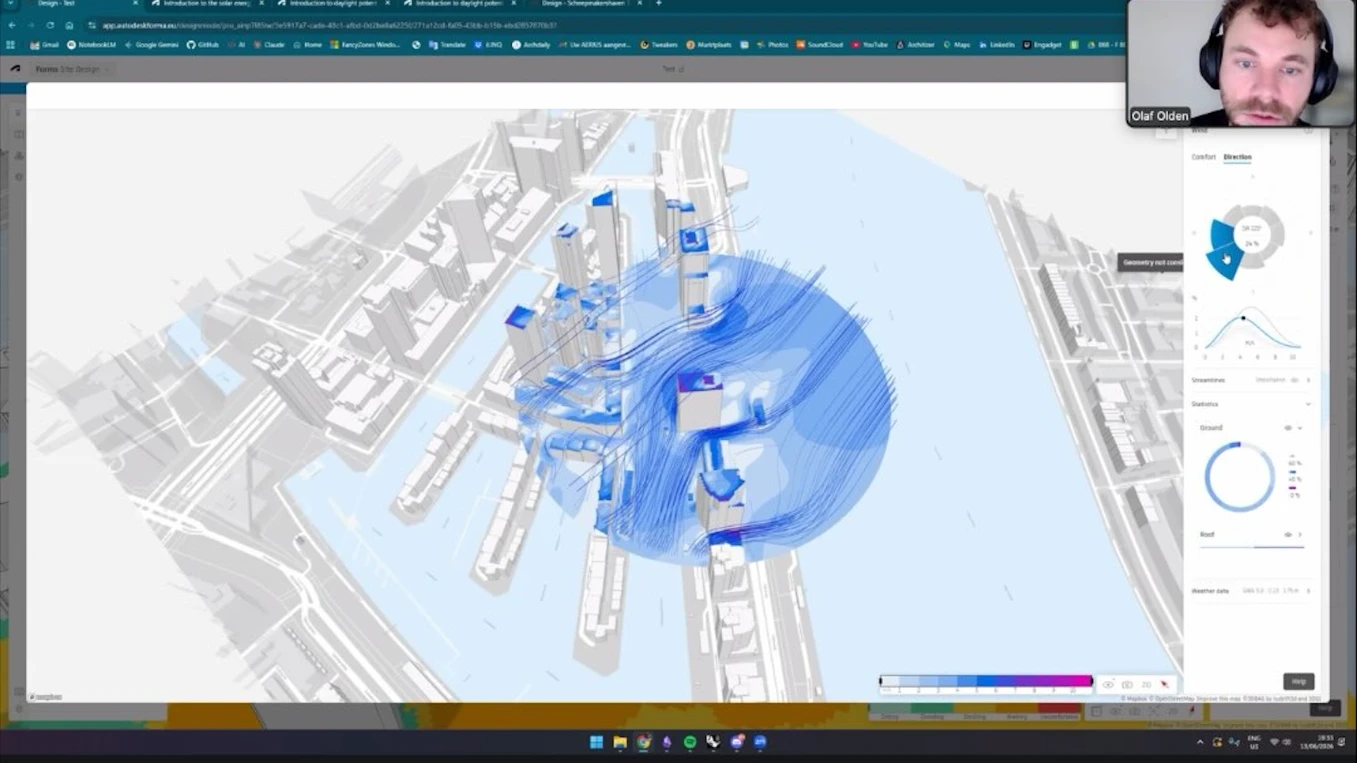The width and height of the screenshot is (1357, 763).
Task: Toggle the Streamlines visibility eye
Action: [x=1294, y=380]
